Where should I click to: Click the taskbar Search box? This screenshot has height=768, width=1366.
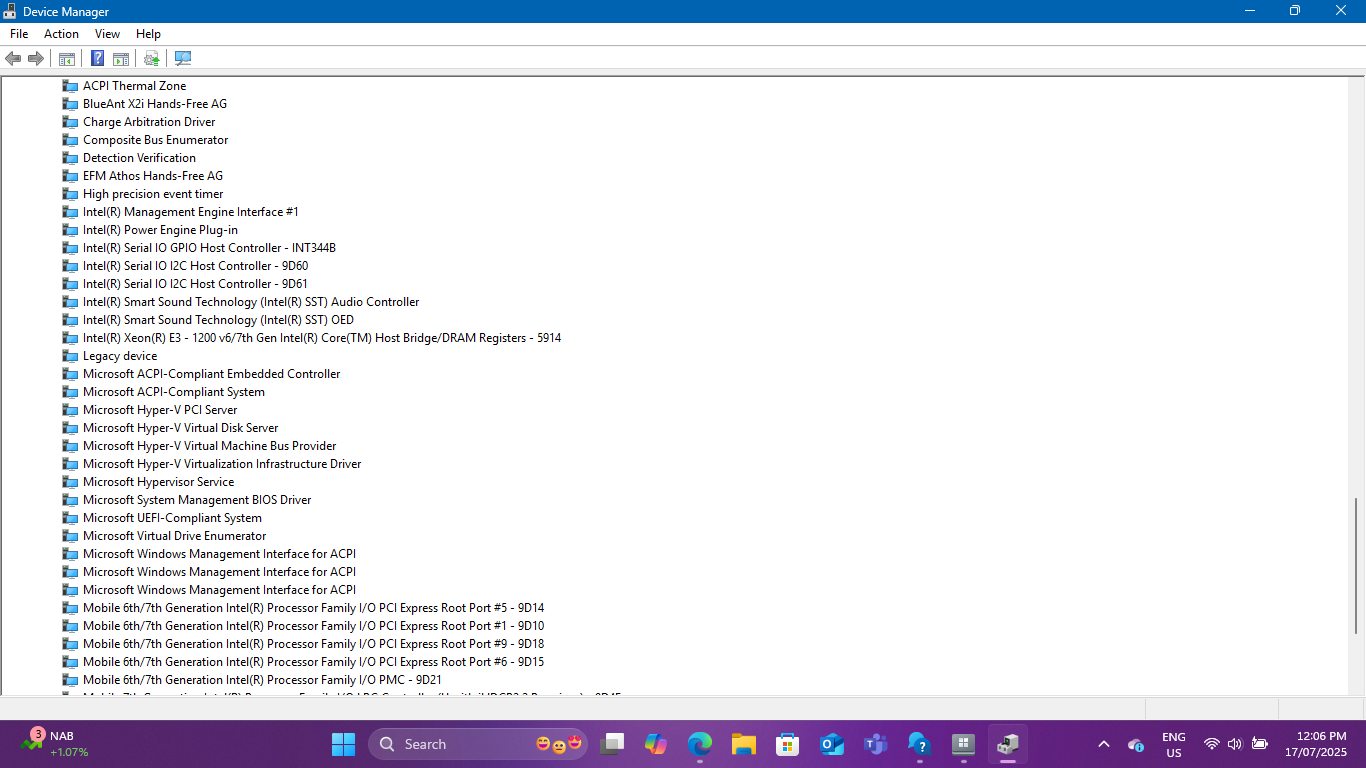[x=480, y=744]
